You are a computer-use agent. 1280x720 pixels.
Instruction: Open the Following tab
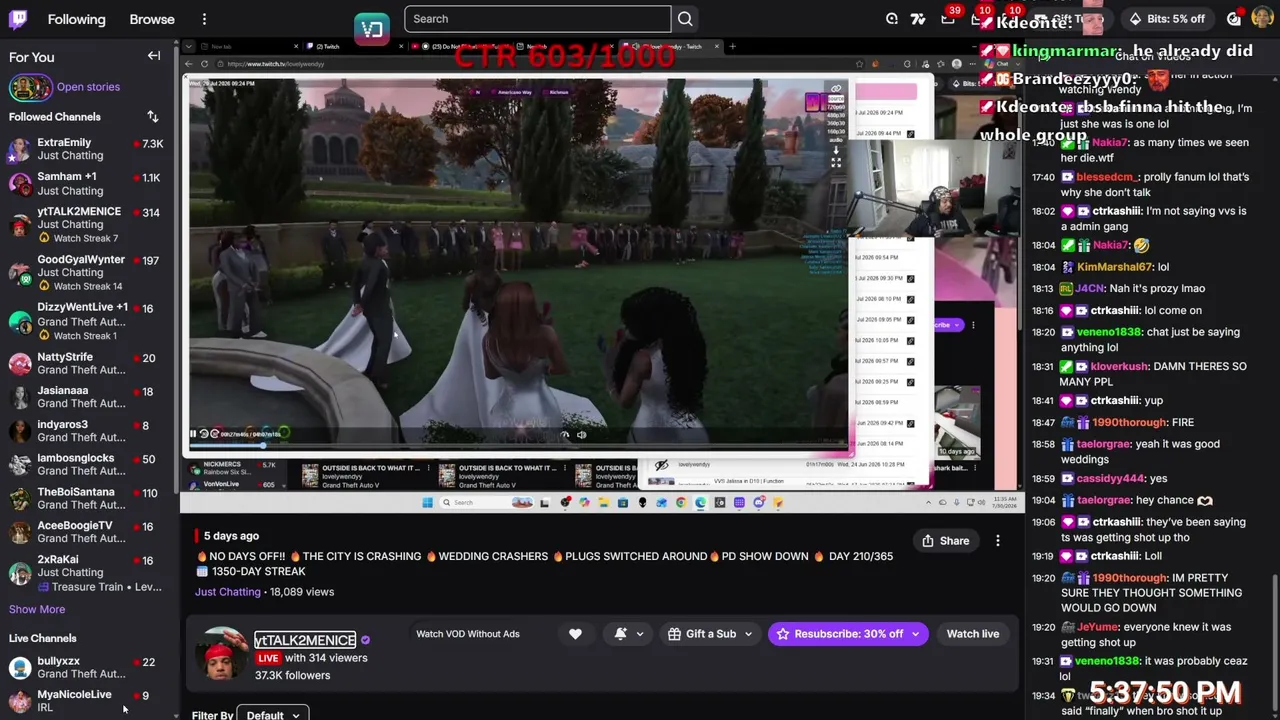point(76,19)
